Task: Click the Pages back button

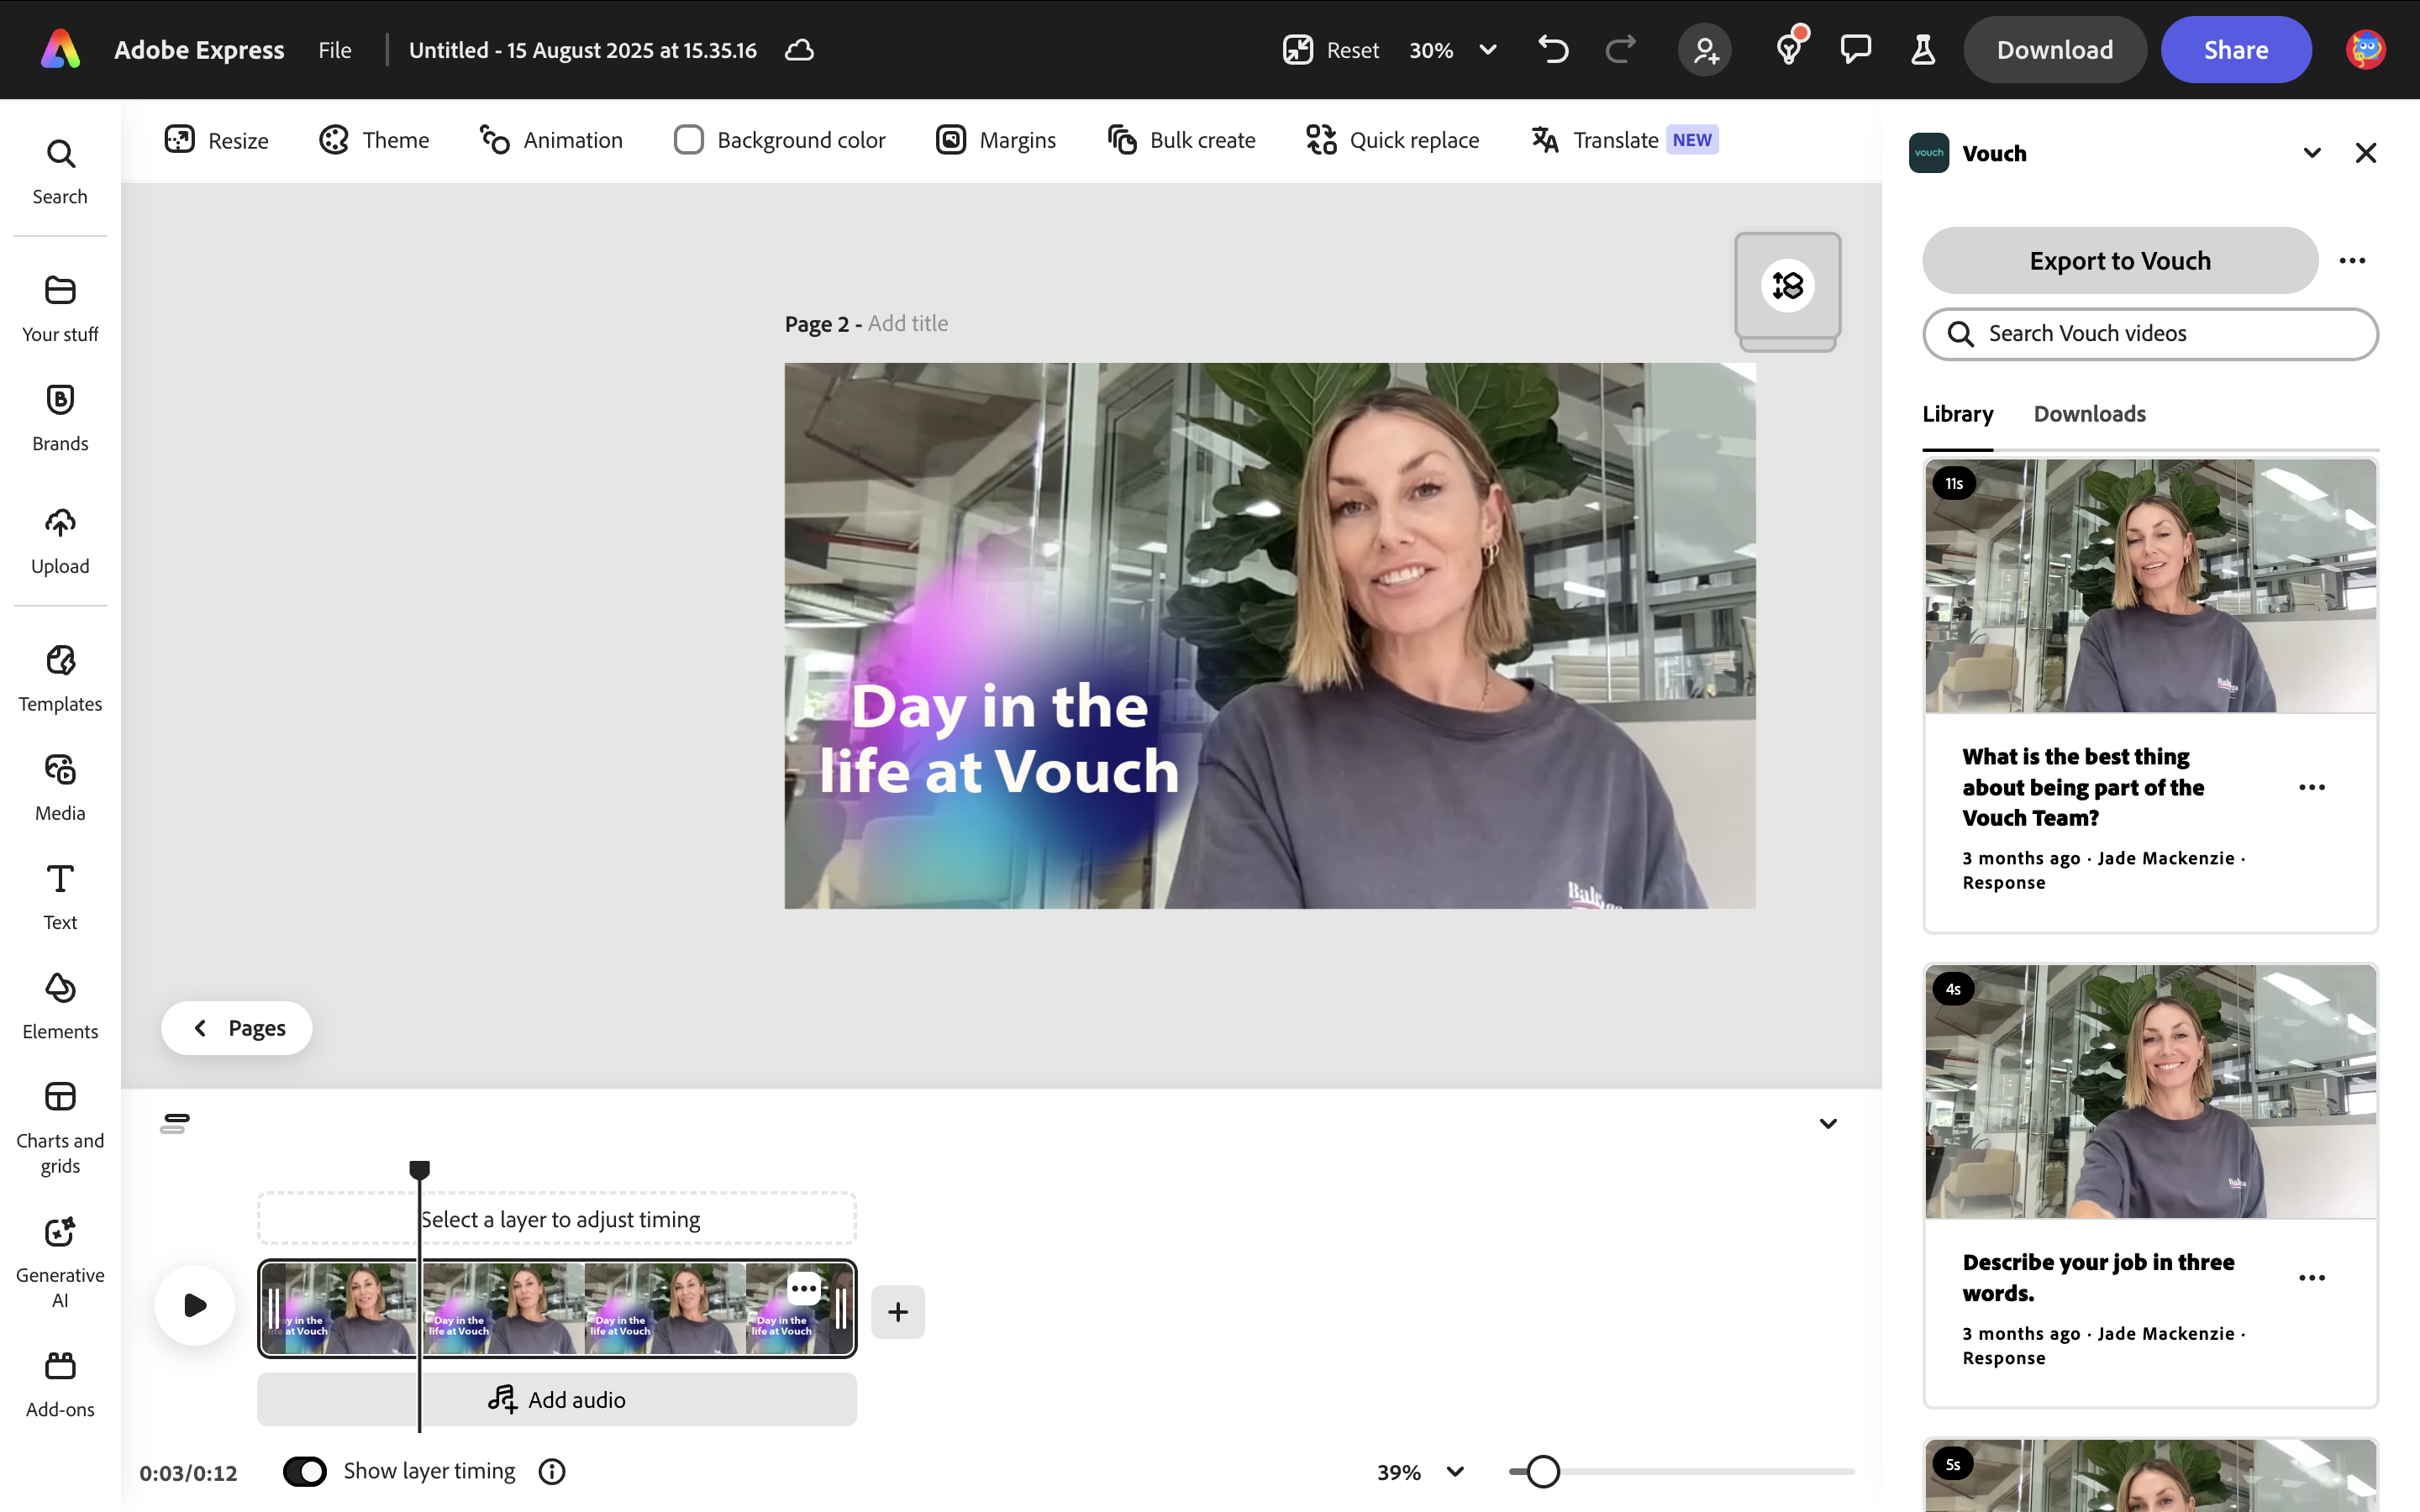Action: 237,1028
